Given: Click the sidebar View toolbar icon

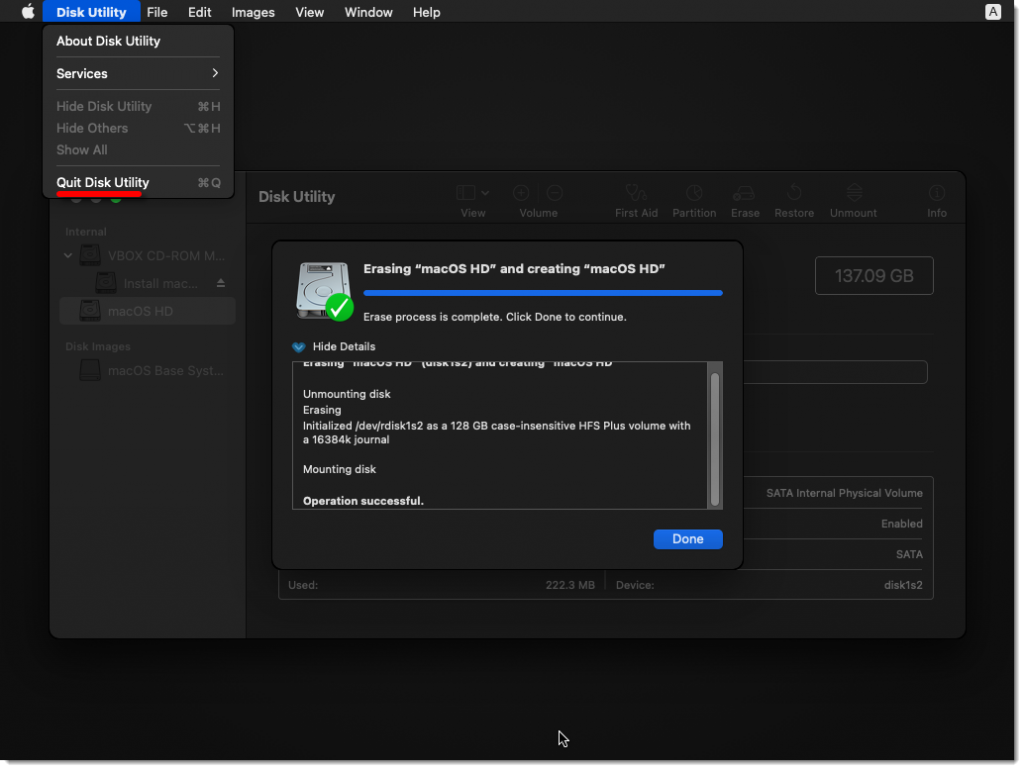Looking at the screenshot, I should [466, 193].
